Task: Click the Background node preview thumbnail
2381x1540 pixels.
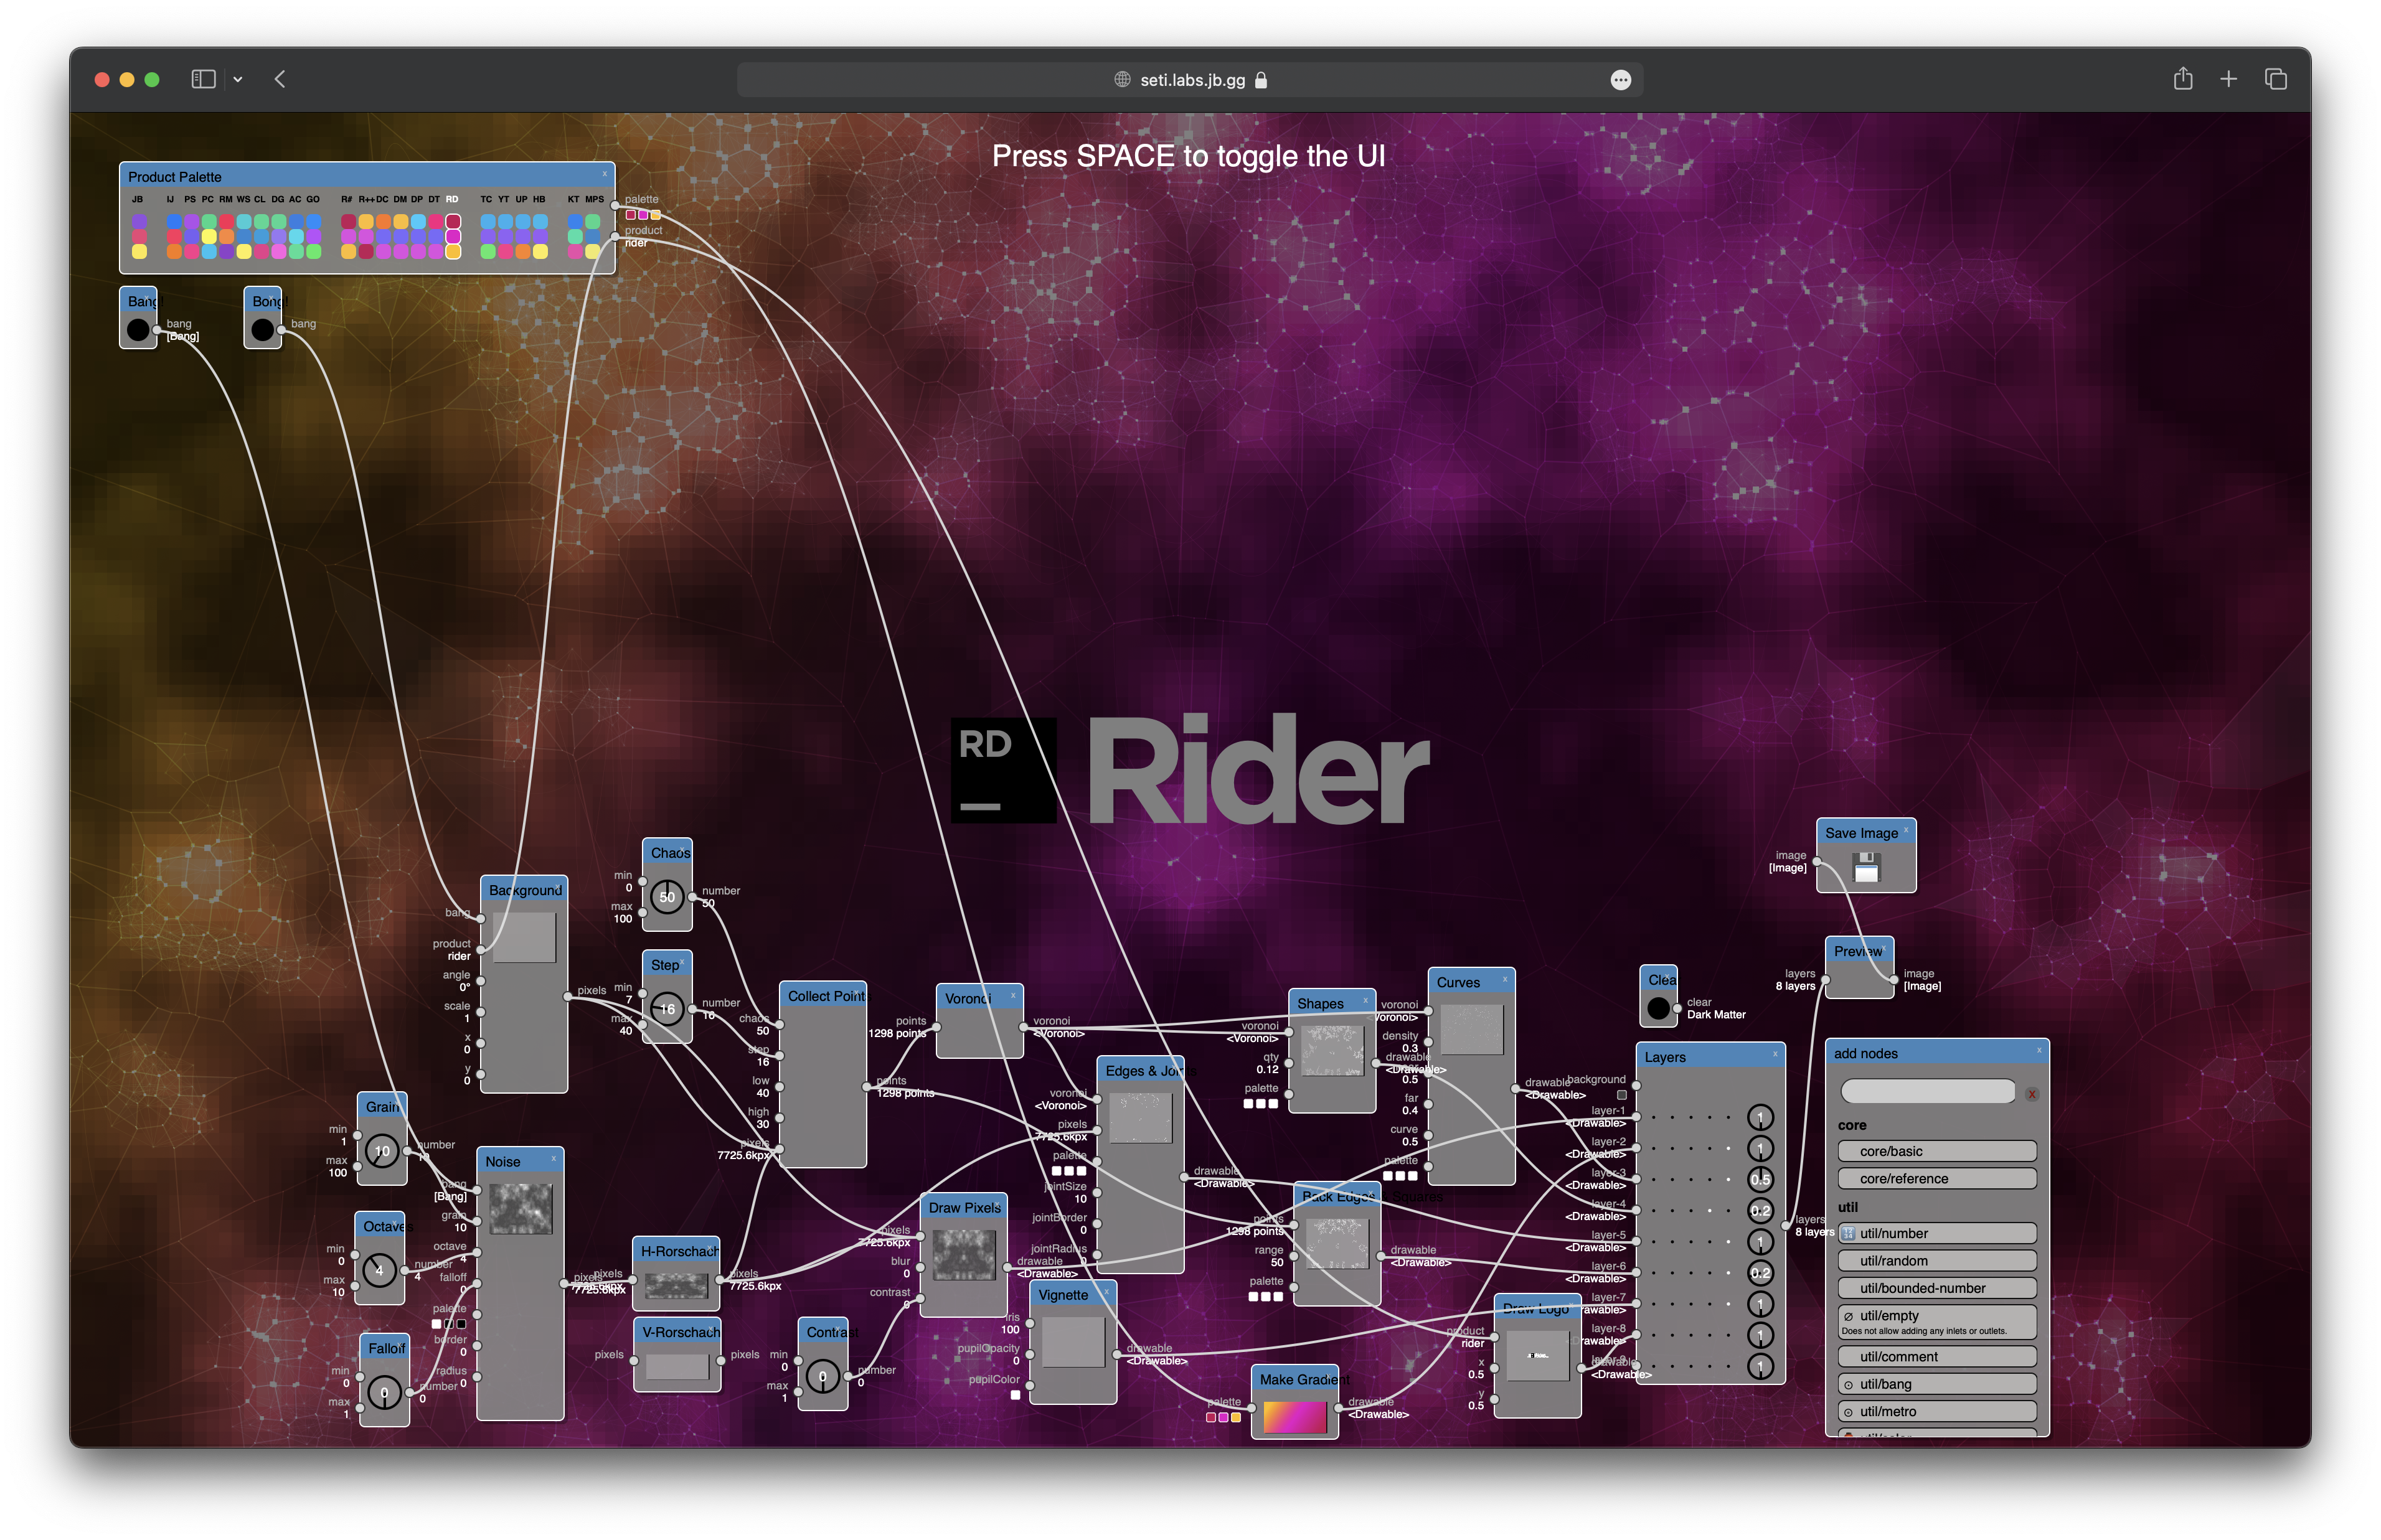Action: 524,937
